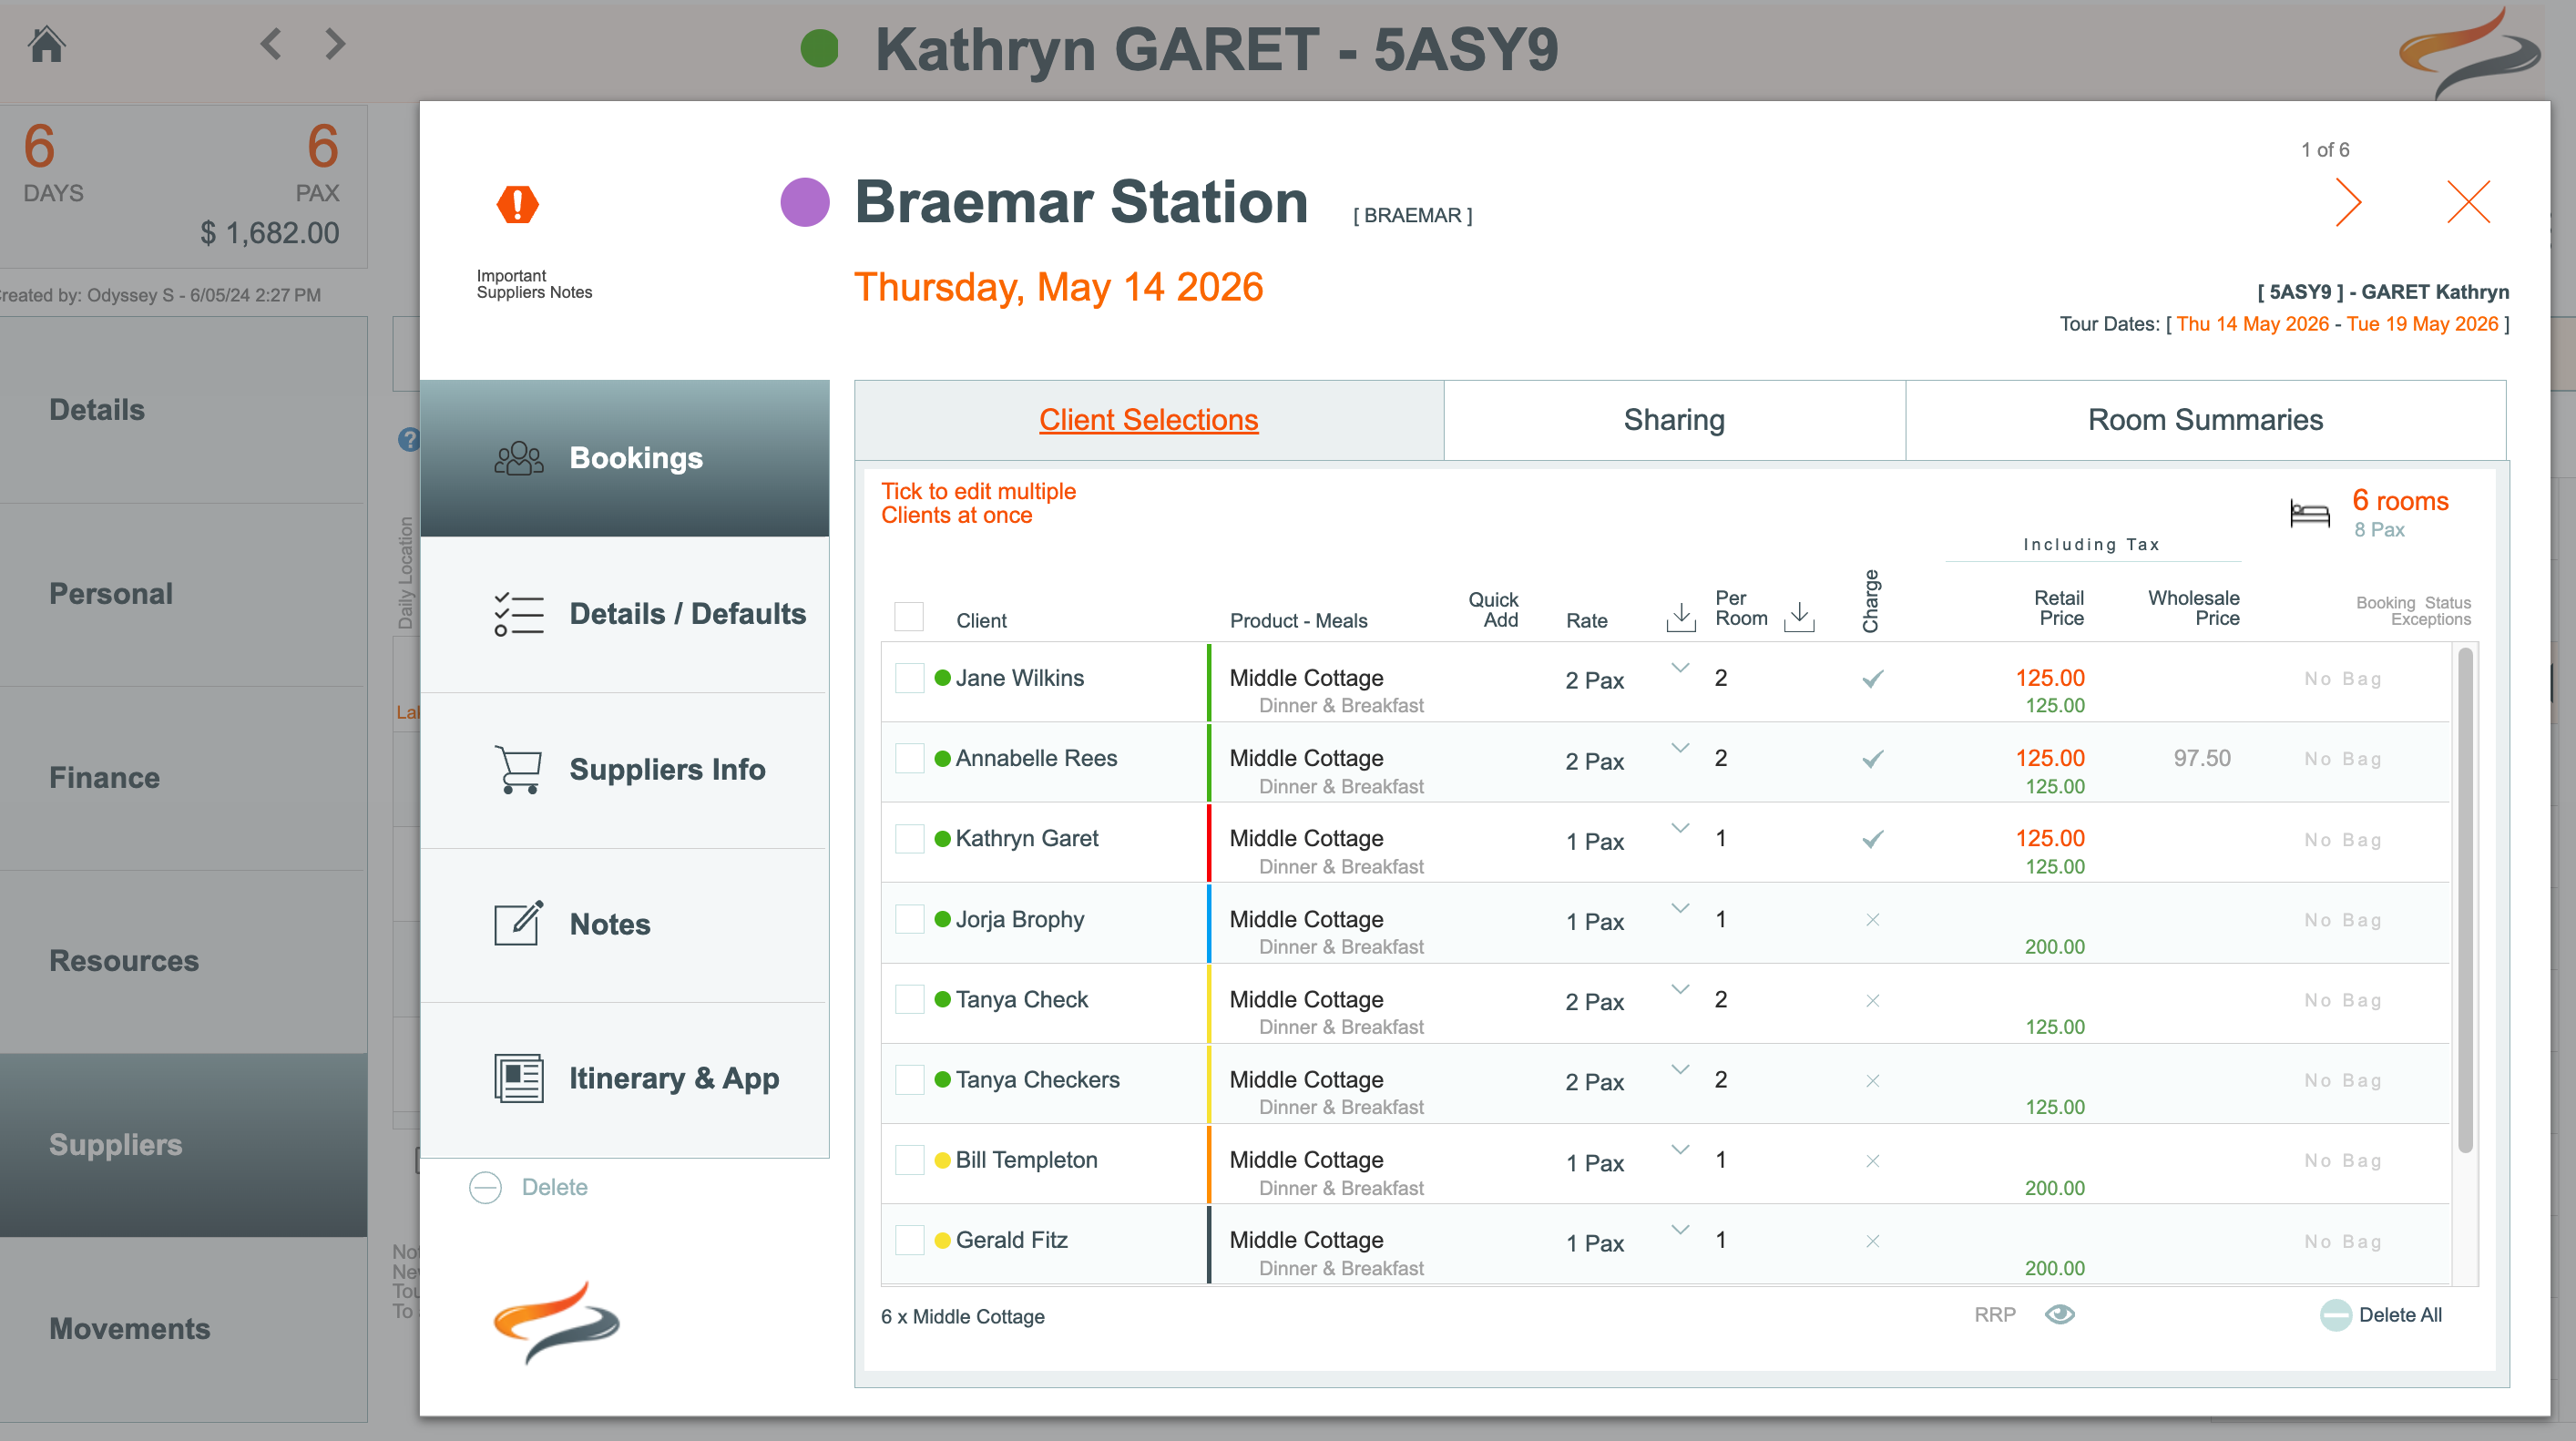
Task: Click the Delete minus circle icon
Action: (486, 1187)
